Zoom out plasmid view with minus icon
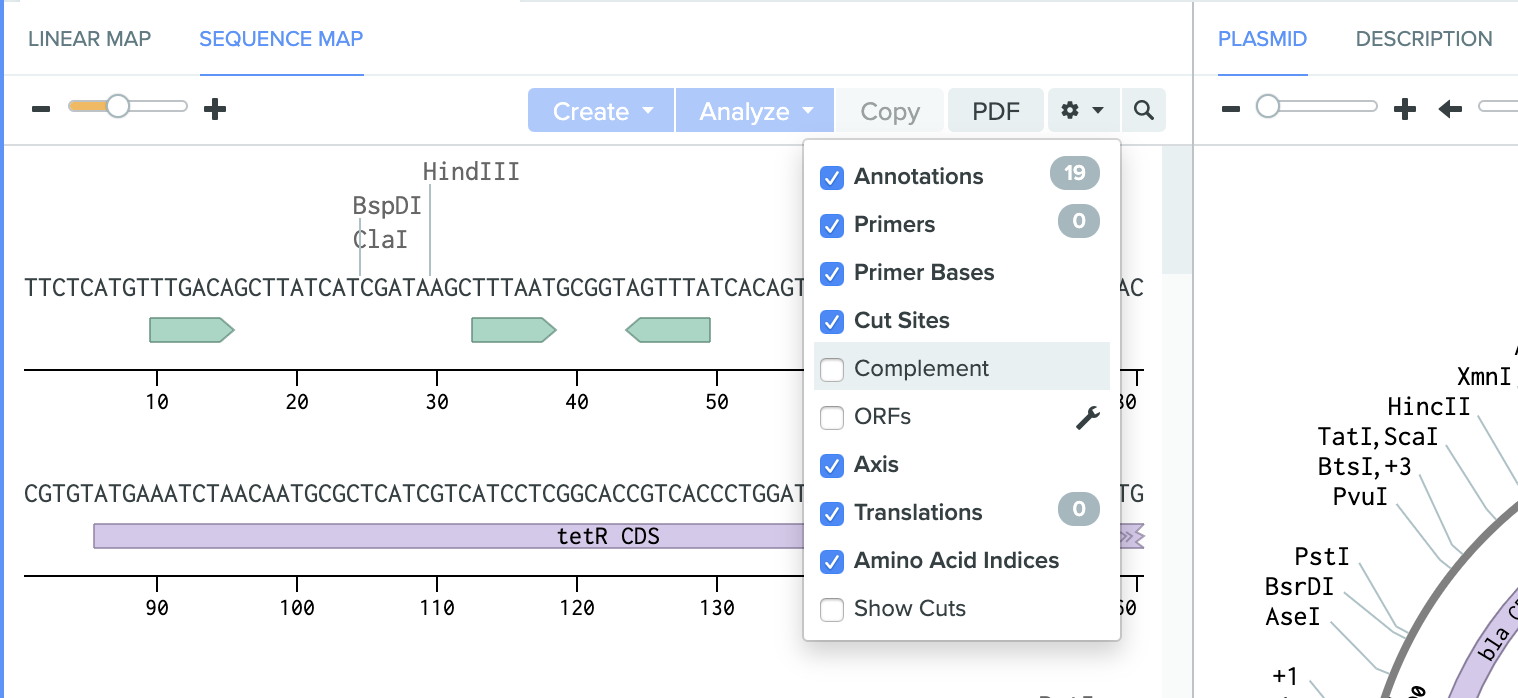The image size is (1518, 698). coord(1231,109)
